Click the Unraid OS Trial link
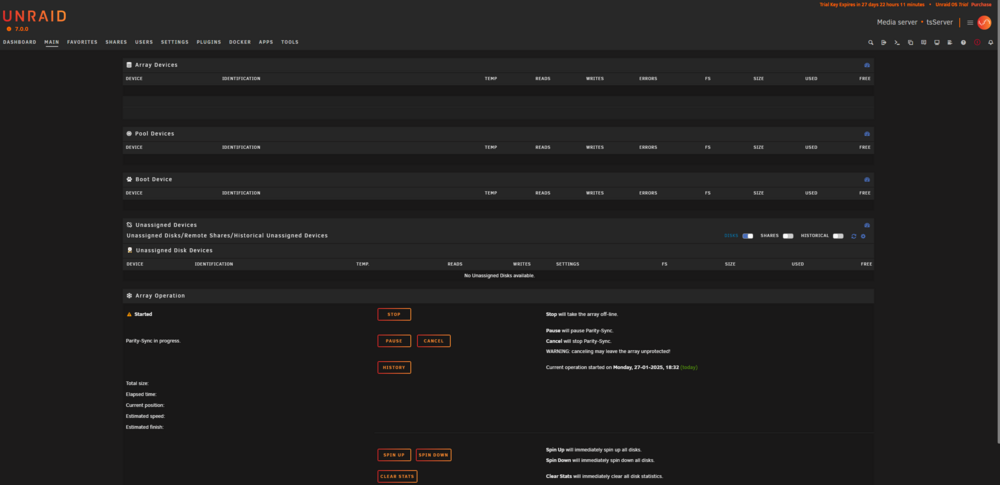This screenshot has height=485, width=1000. pyautogui.click(x=952, y=4)
